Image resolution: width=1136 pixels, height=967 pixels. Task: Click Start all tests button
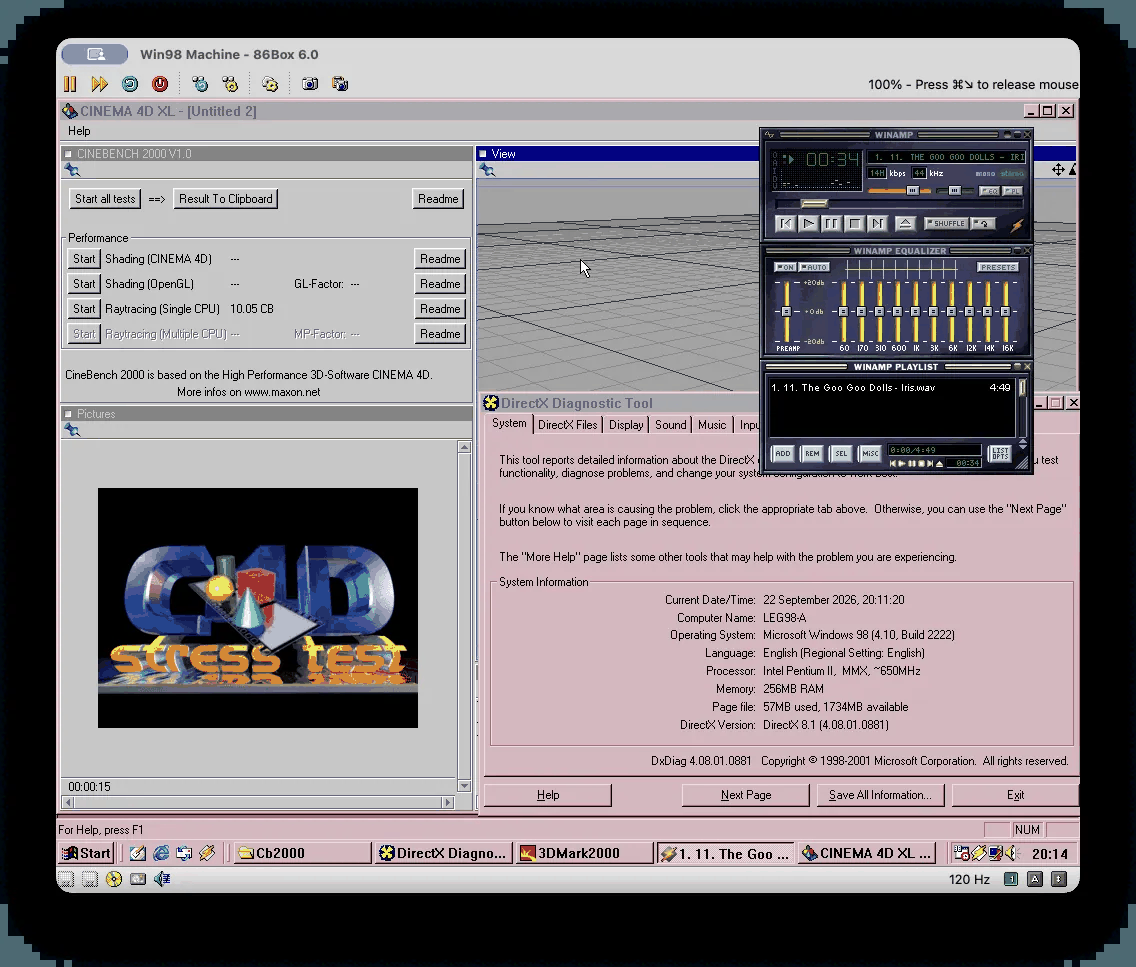[x=105, y=198]
